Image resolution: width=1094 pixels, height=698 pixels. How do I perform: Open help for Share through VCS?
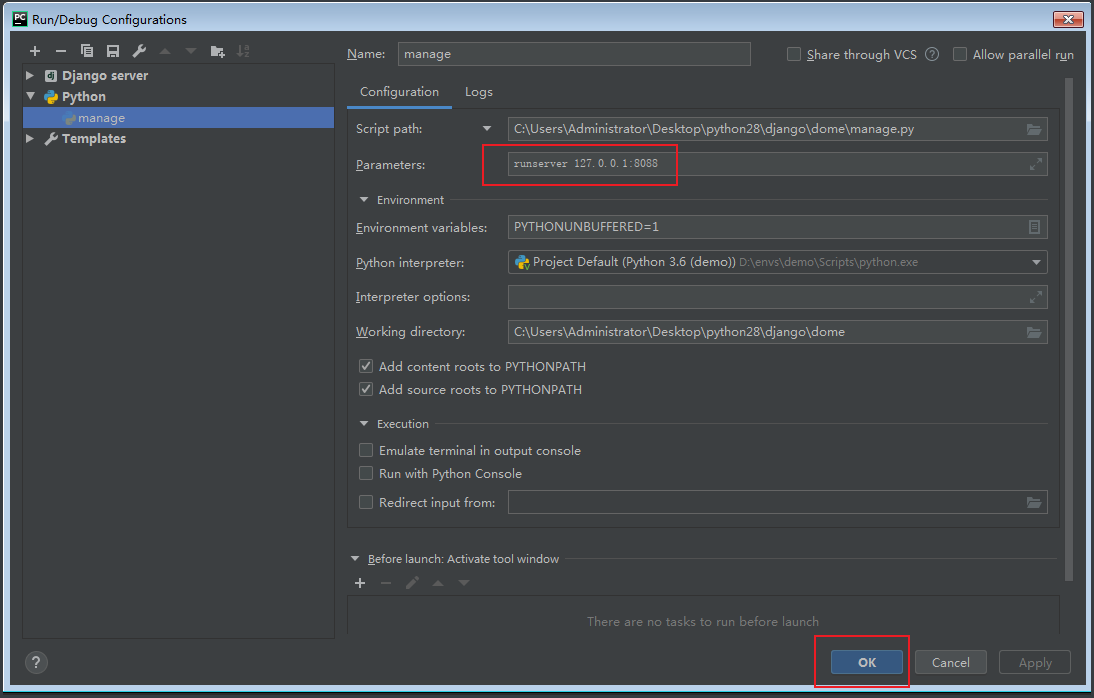(x=932, y=54)
